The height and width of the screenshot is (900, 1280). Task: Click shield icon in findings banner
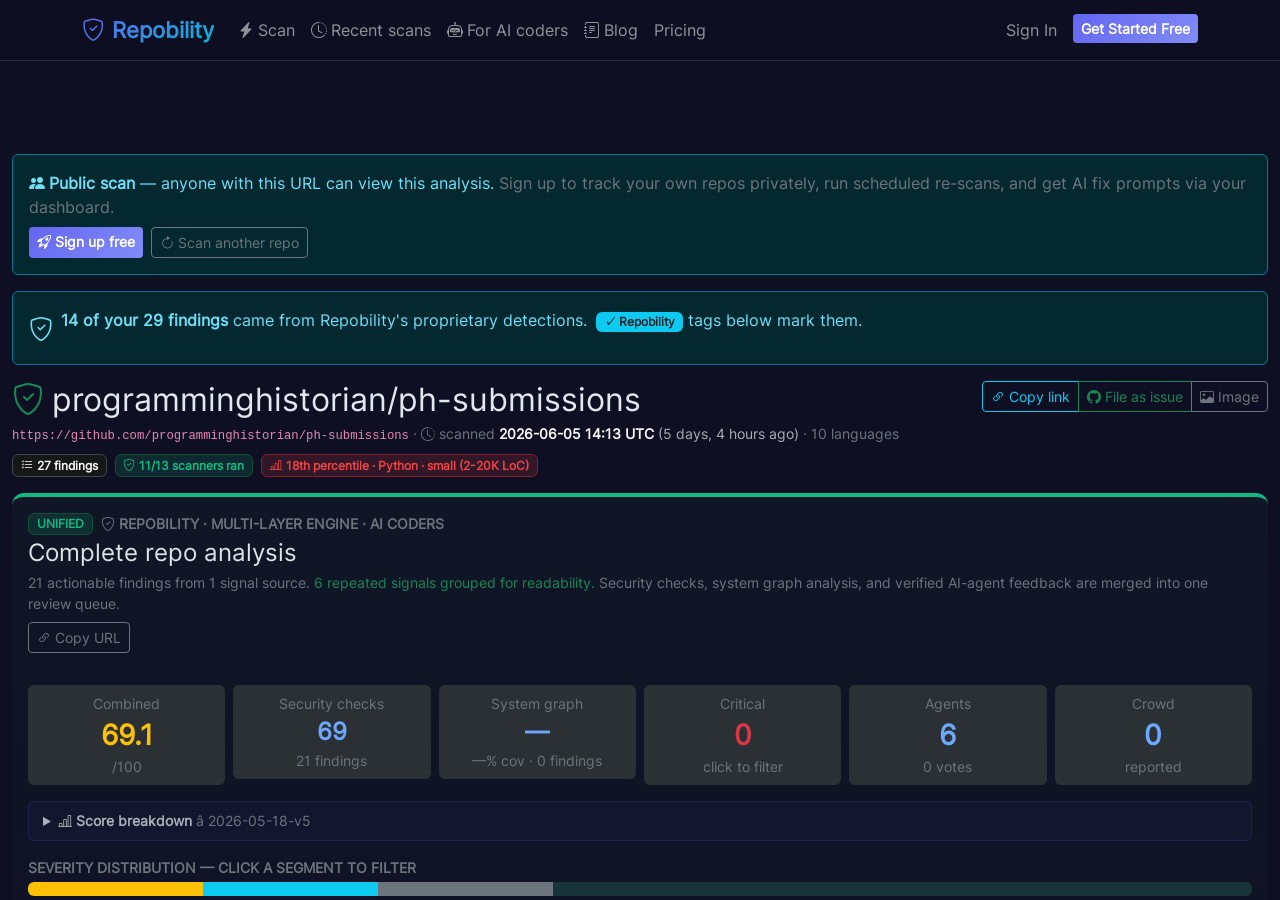pos(41,328)
